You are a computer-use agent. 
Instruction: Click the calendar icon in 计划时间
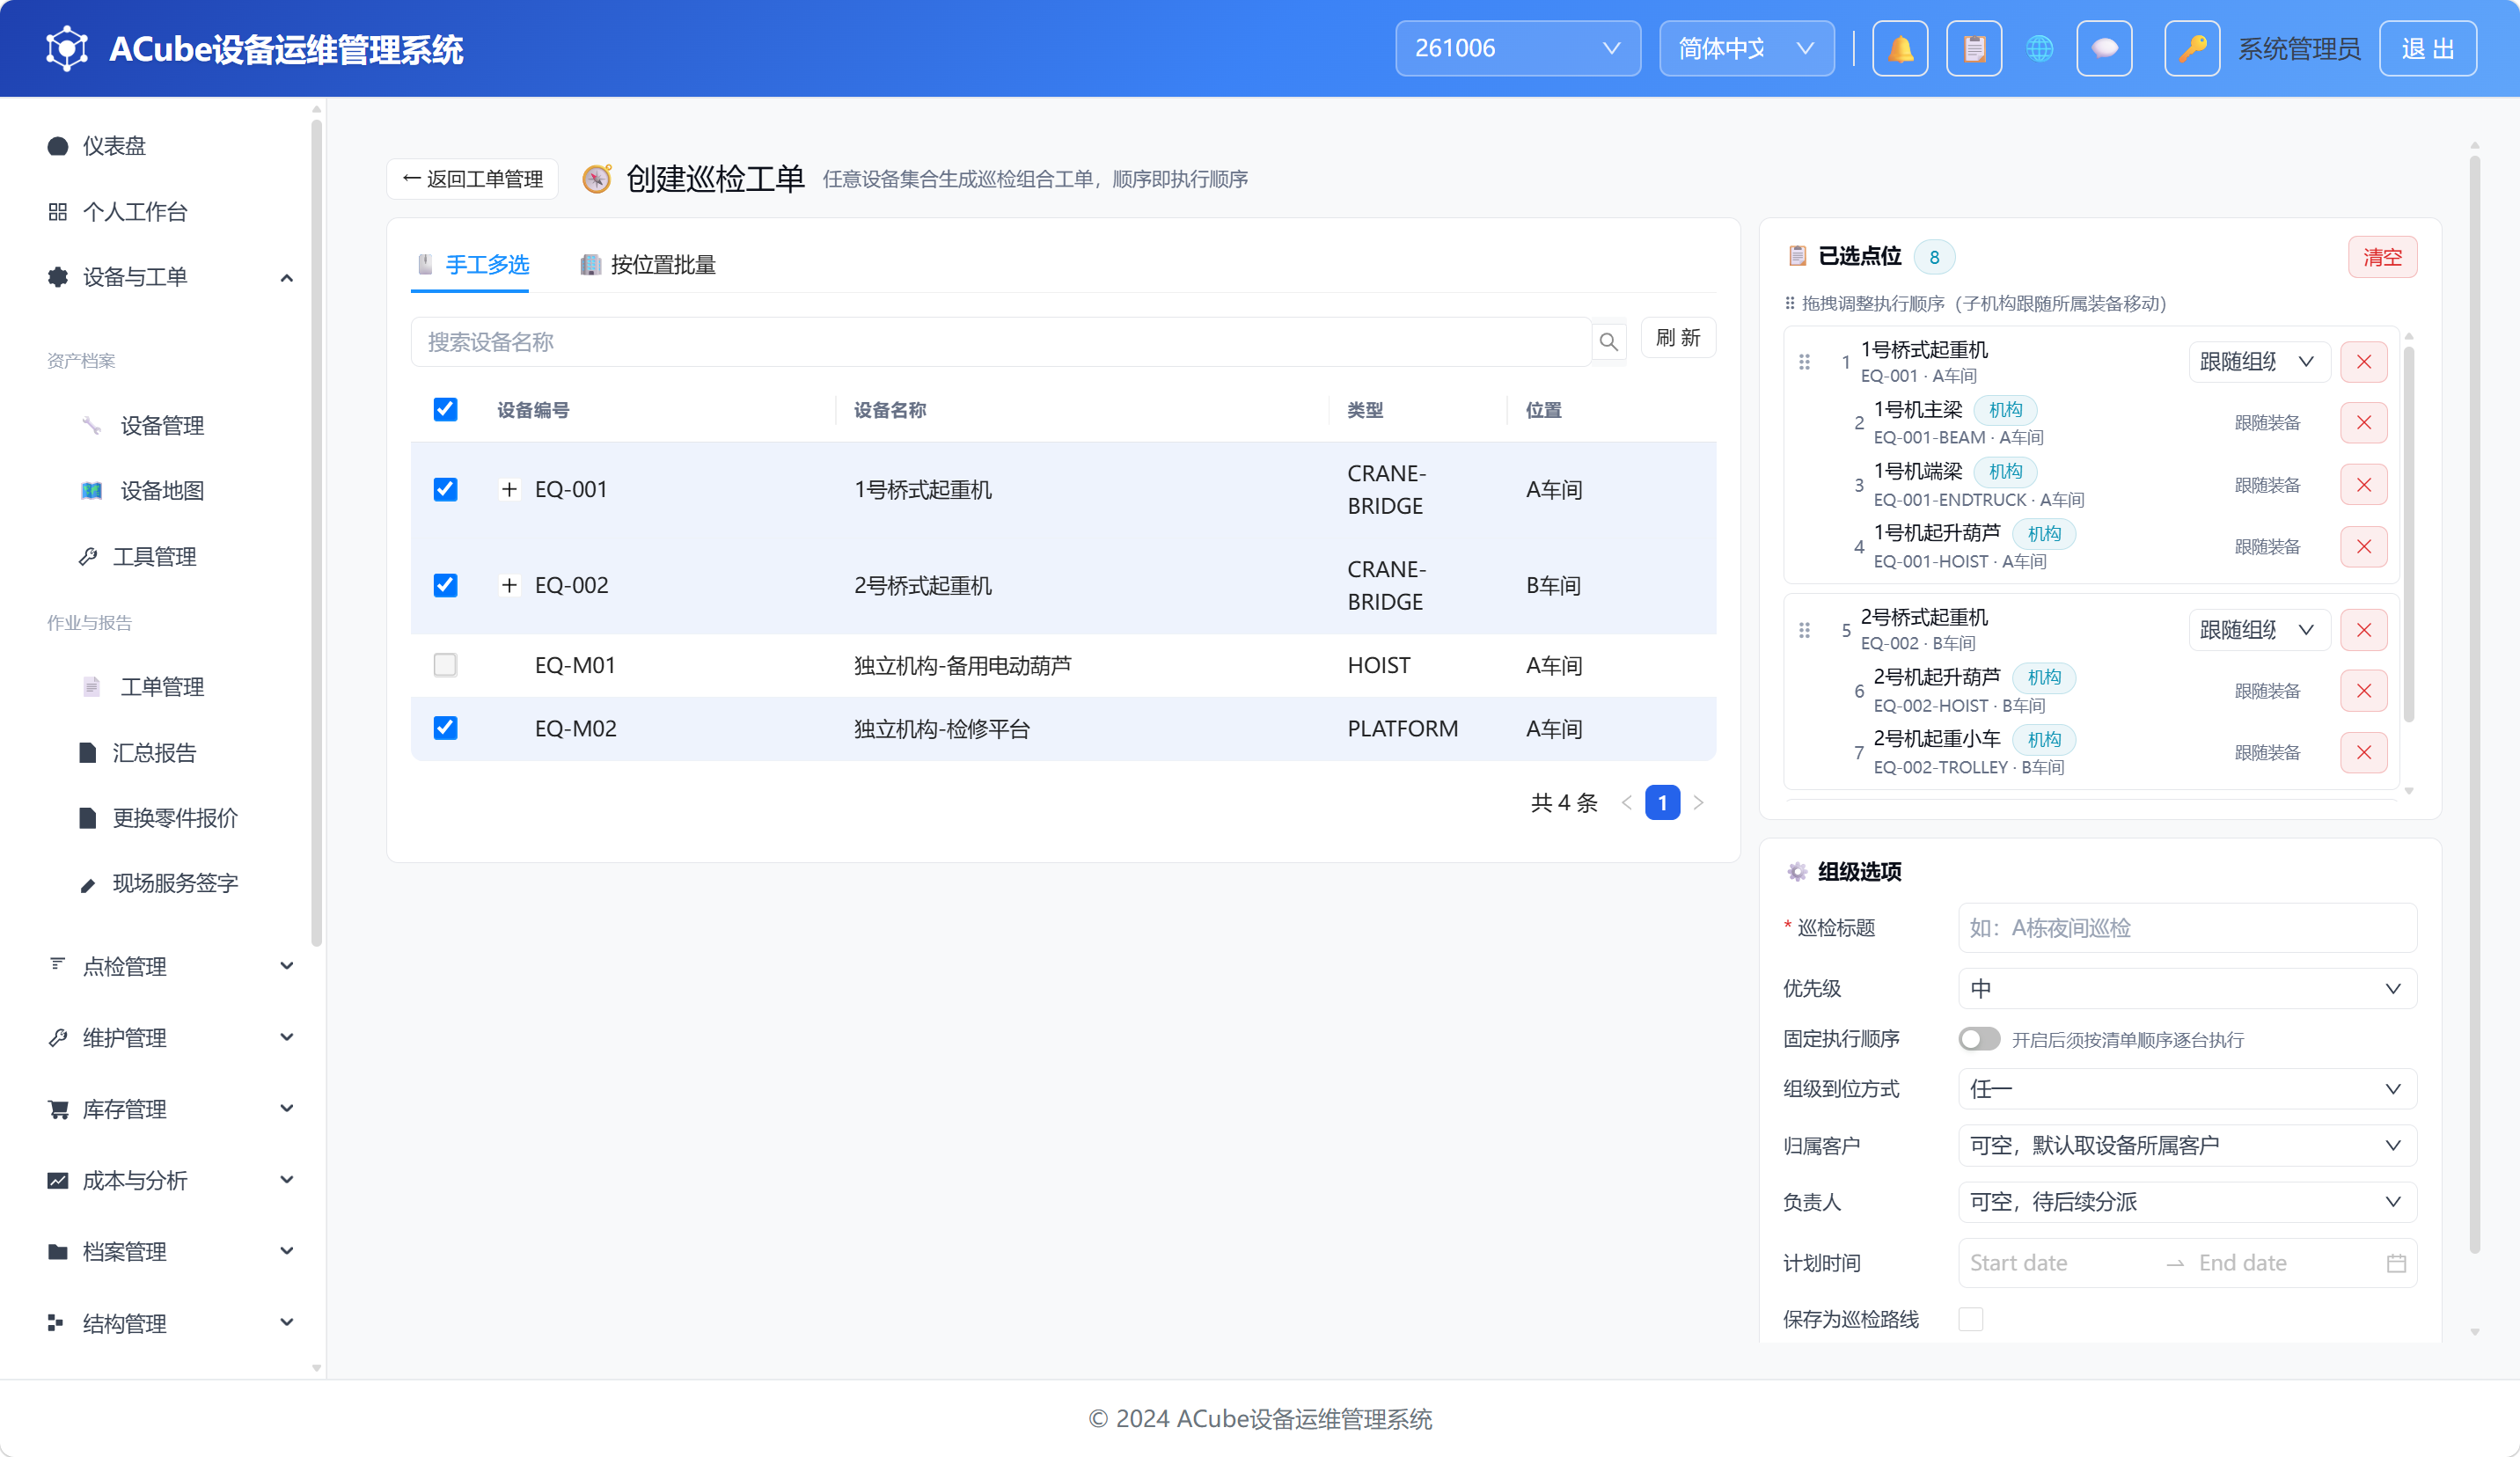point(2396,1263)
